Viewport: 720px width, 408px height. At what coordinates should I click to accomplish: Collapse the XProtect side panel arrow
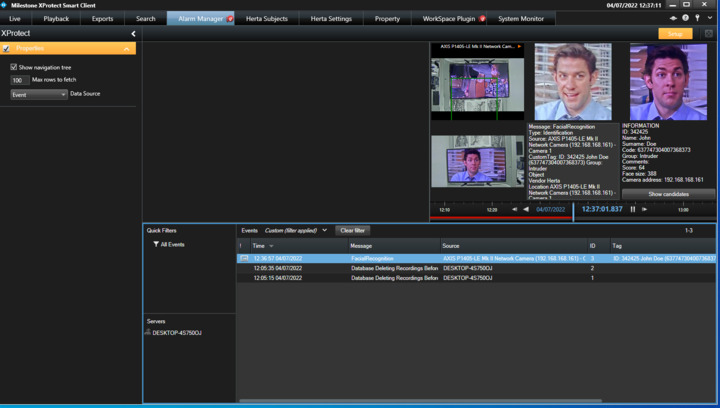(133, 33)
